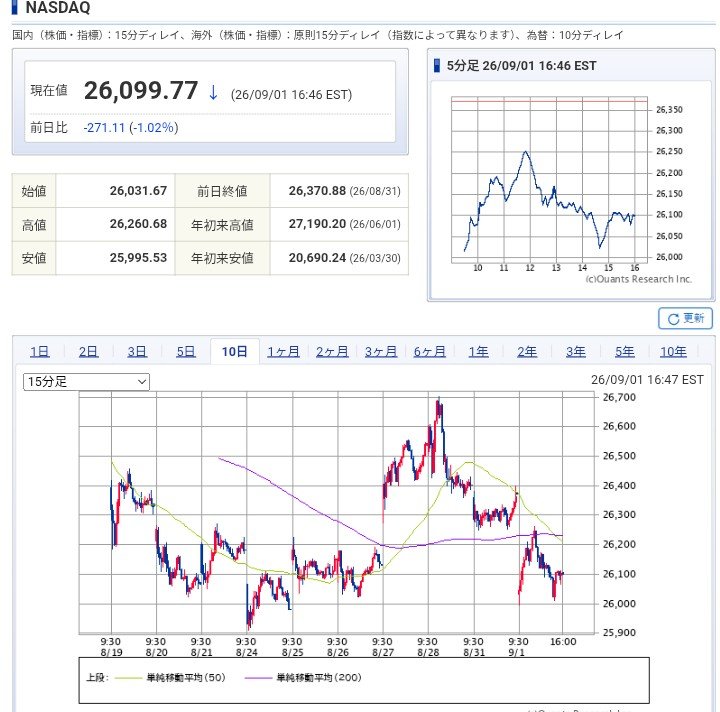Show the 3ヶ月 chart range
The width and height of the screenshot is (720, 712).
381,352
